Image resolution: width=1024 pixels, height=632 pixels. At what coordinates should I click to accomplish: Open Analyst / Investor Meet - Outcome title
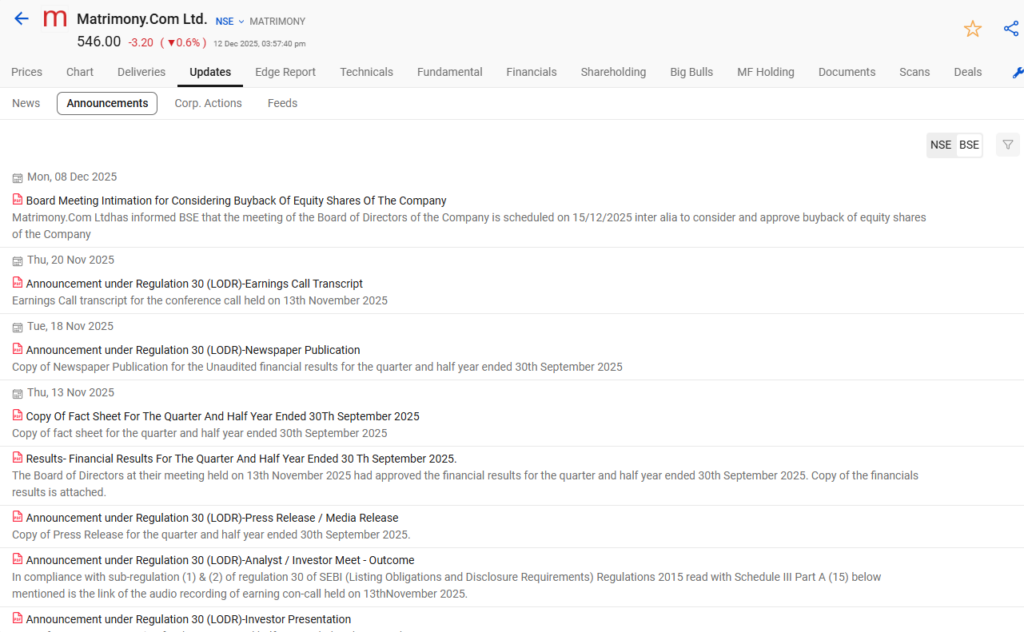point(220,560)
